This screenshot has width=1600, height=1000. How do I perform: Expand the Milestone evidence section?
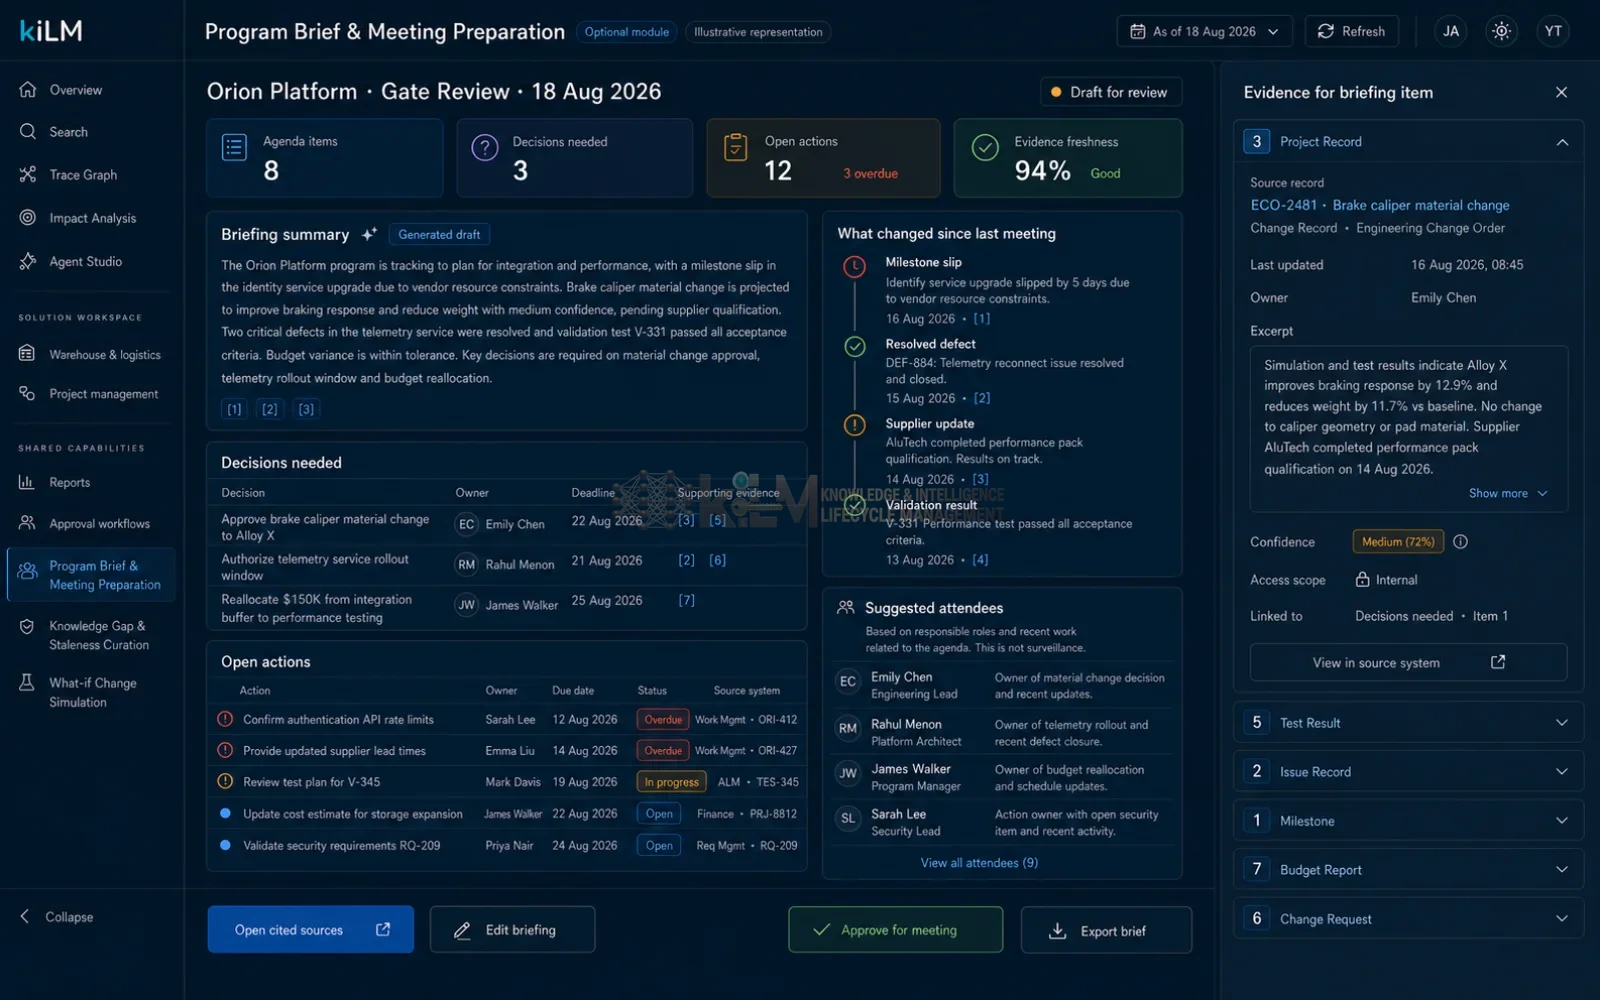(1408, 821)
